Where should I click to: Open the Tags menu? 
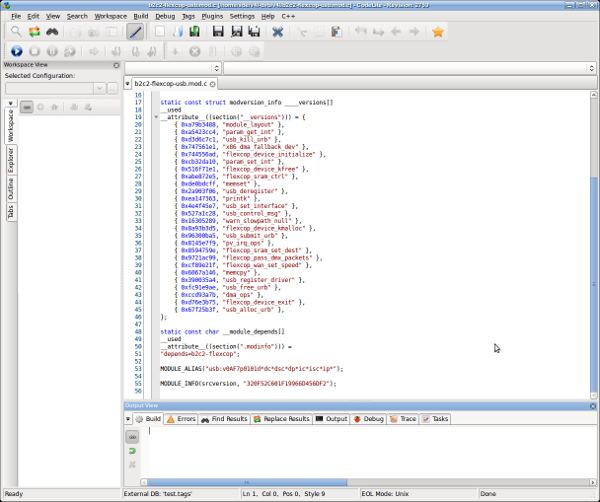point(188,16)
